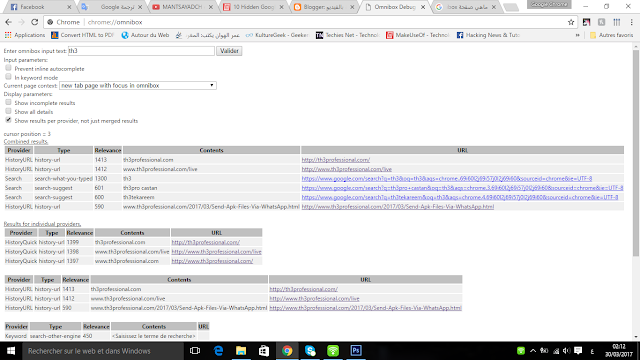Switch to the Google translate tab

click(111, 7)
